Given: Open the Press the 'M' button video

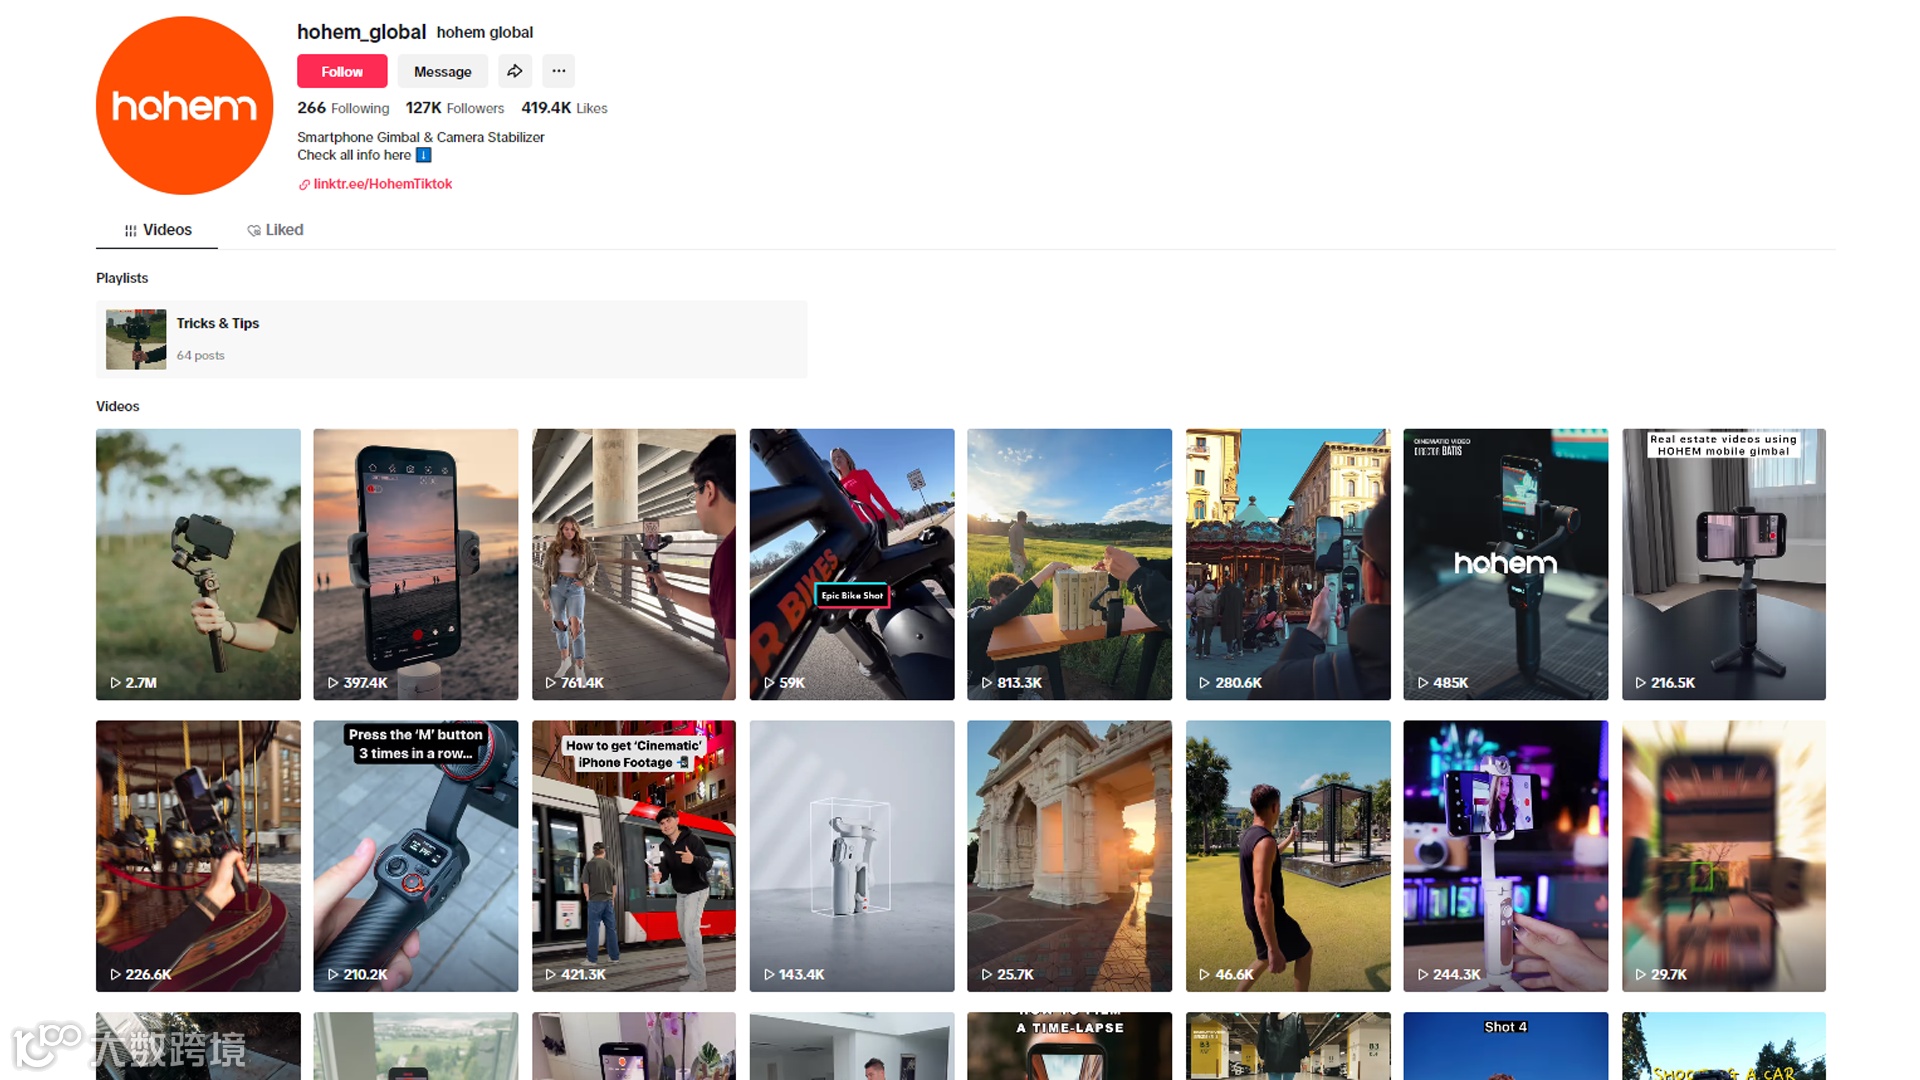Looking at the screenshot, I should [x=416, y=856].
